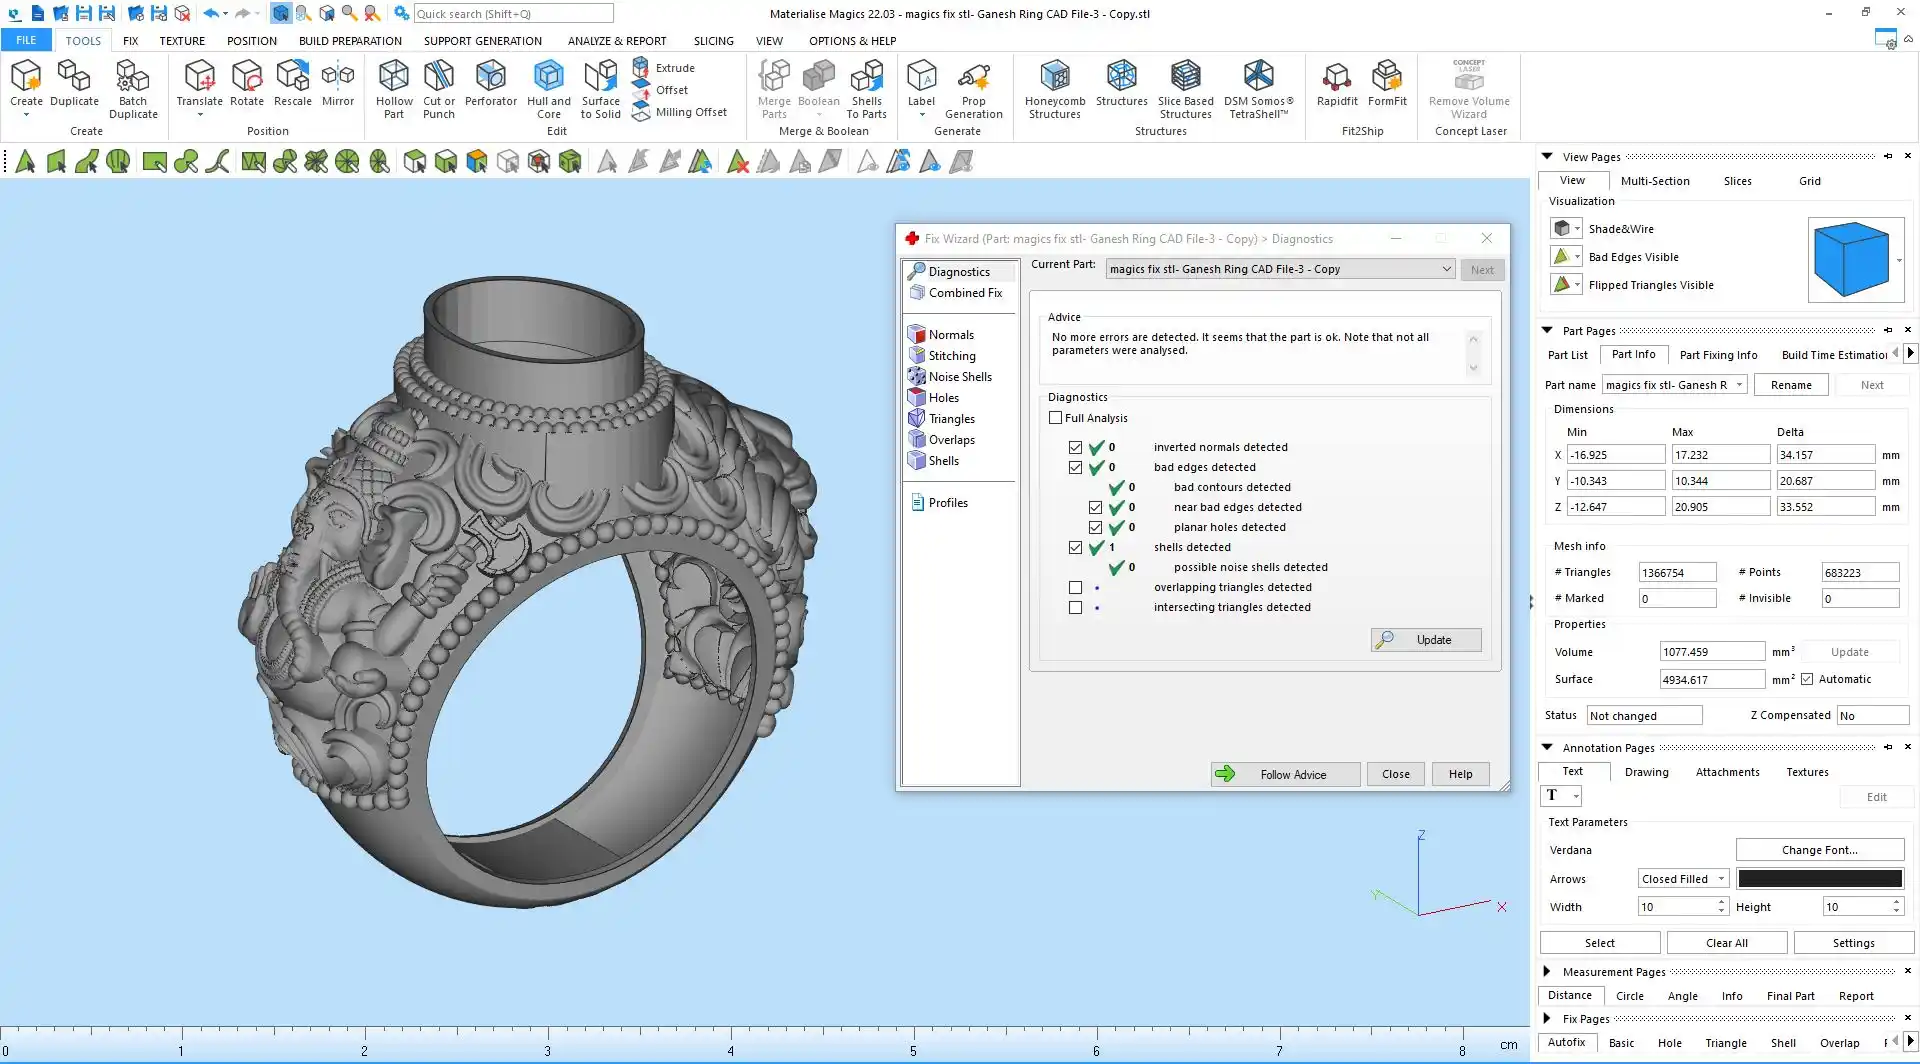
Task: Click the Quick search input field
Action: (513, 14)
